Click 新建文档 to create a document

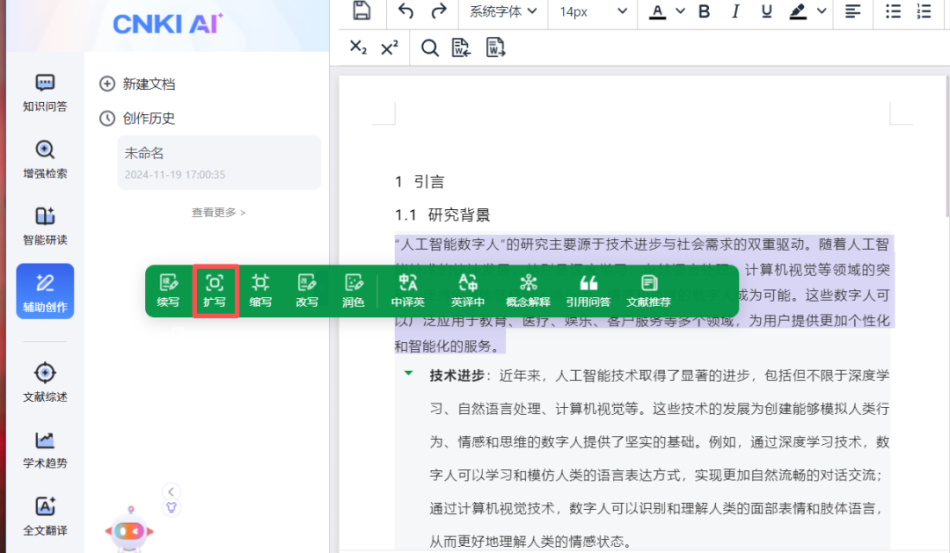[x=138, y=84]
